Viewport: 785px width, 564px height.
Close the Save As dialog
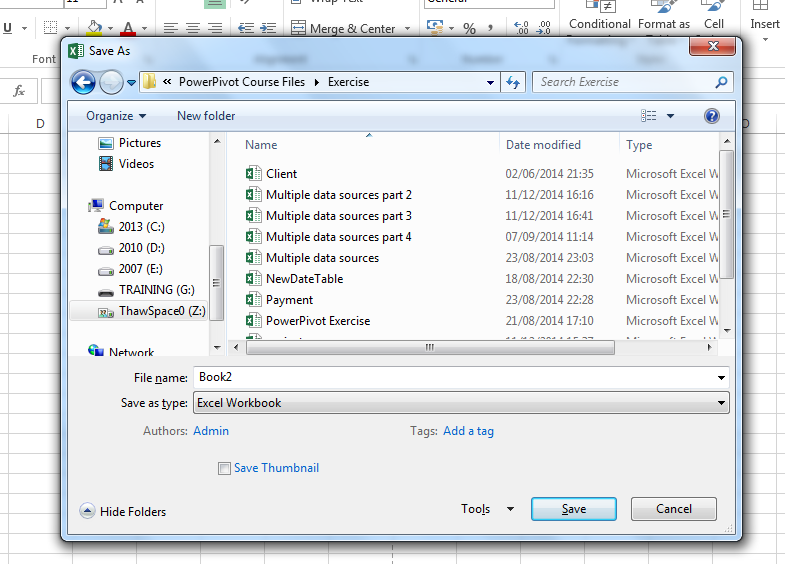[x=712, y=47]
